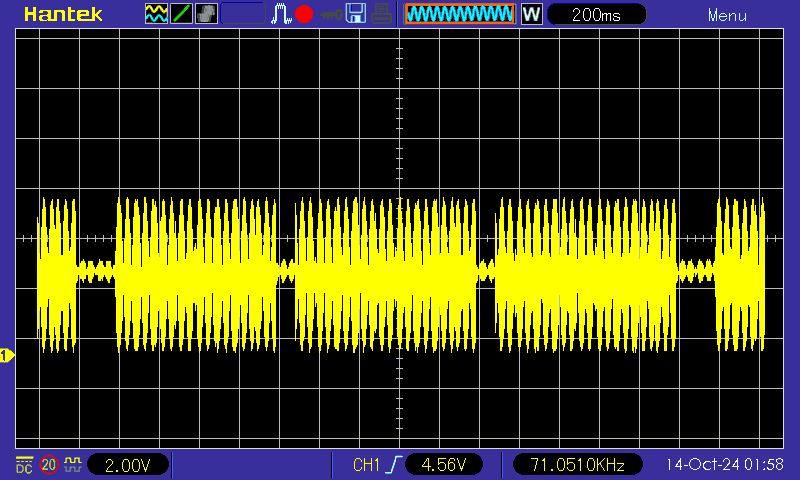Click the red circled 20 bandwidth limit icon

(49, 464)
